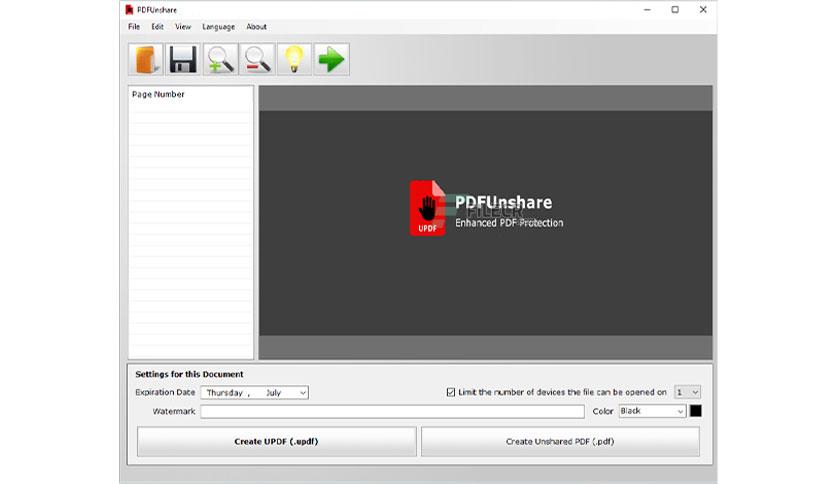Click the Page Number column header
This screenshot has width=836, height=484.
[158, 94]
